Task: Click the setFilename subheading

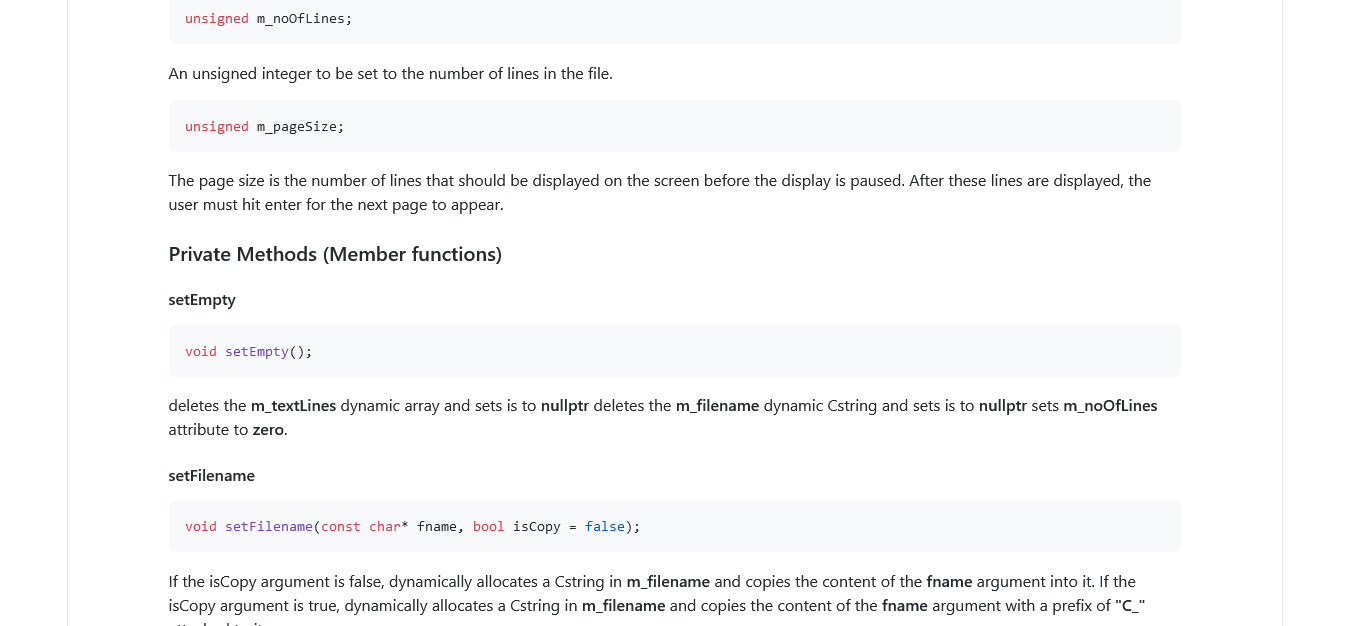Action: point(212,475)
